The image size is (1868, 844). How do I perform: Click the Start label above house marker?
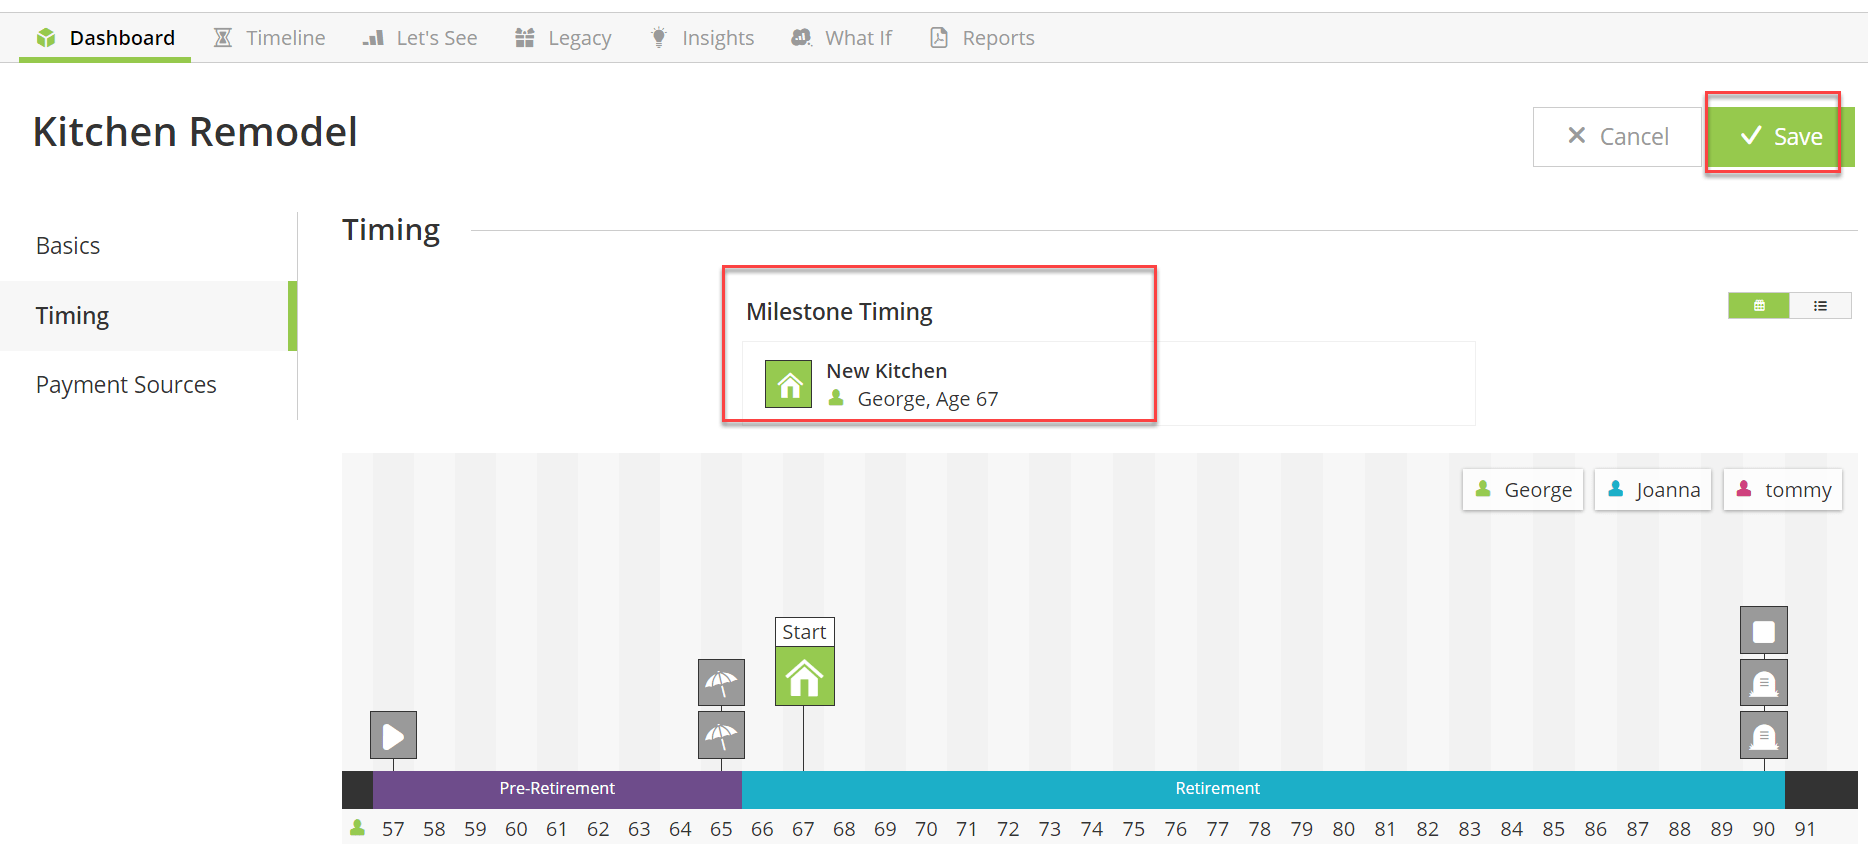coord(804,632)
